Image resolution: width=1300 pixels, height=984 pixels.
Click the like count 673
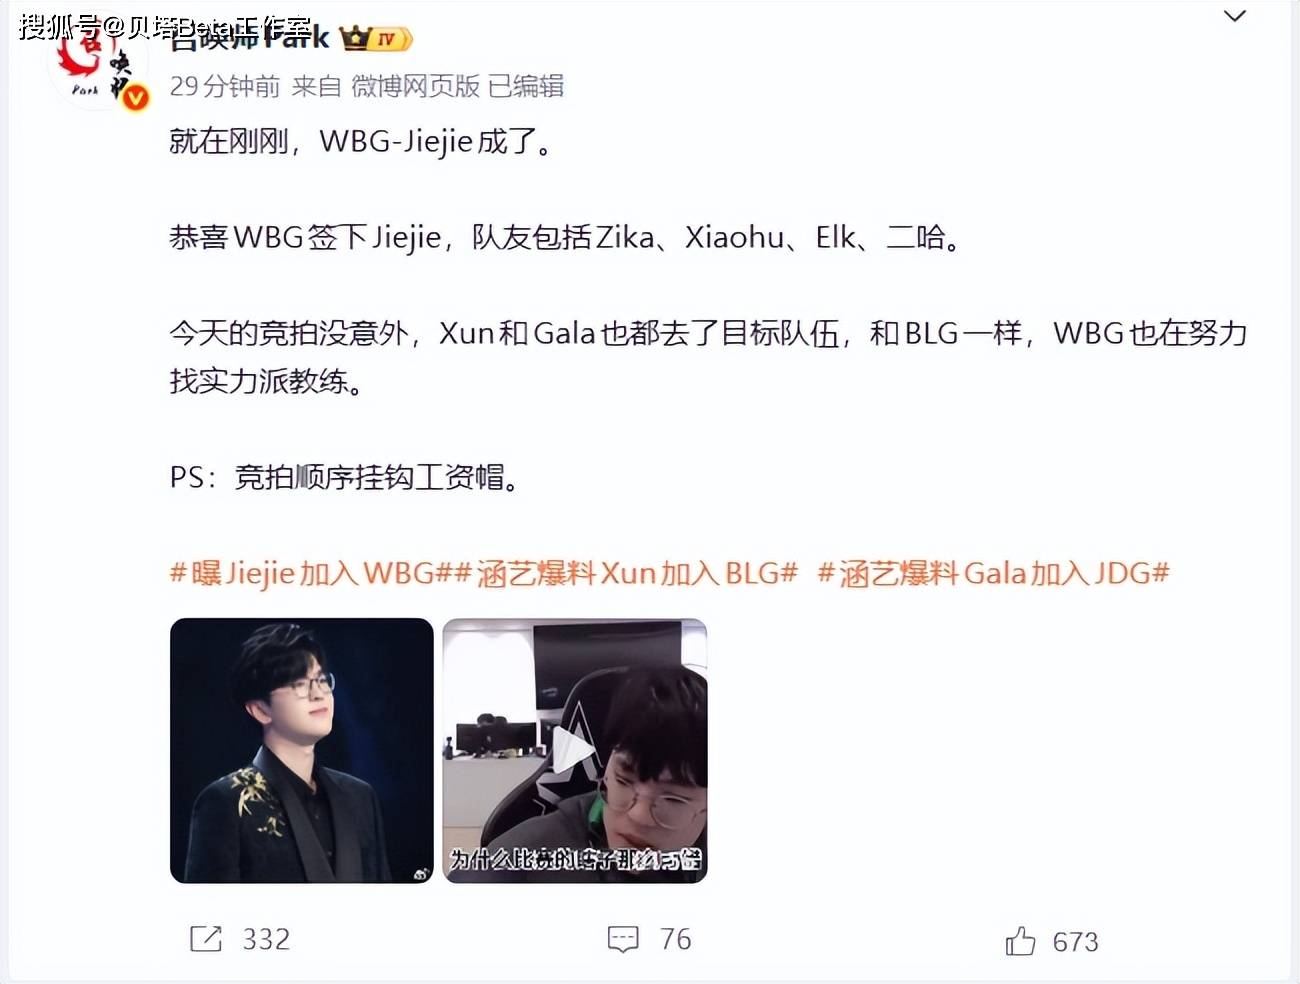point(1075,942)
